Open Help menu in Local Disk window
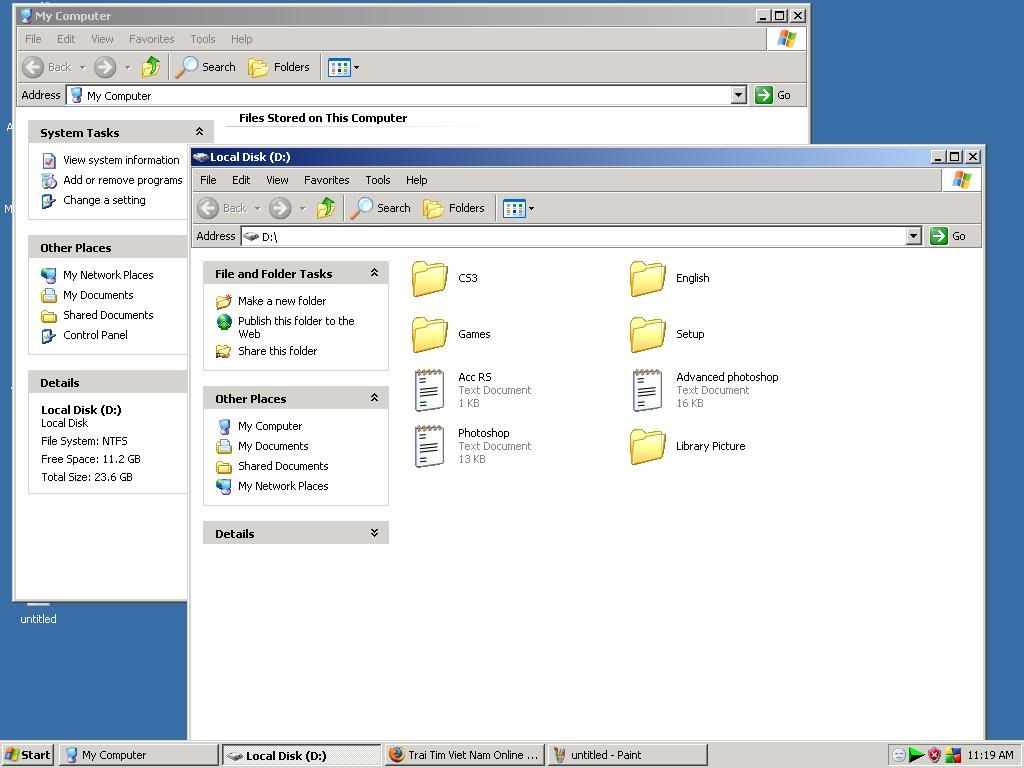This screenshot has height=768, width=1024. (416, 180)
